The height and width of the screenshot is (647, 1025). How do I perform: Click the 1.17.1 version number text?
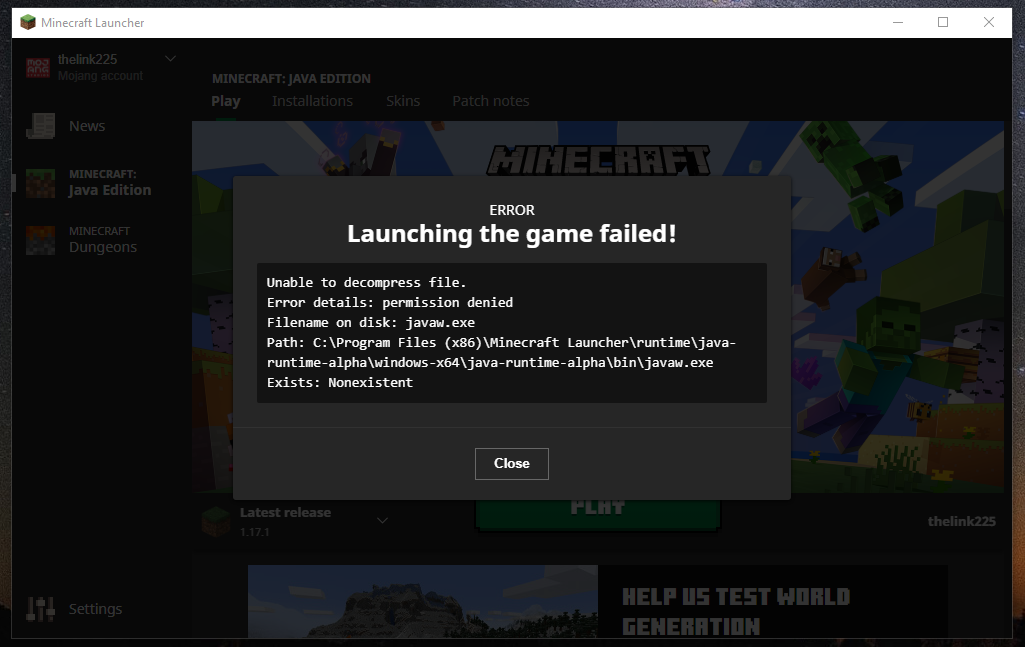[x=254, y=532]
